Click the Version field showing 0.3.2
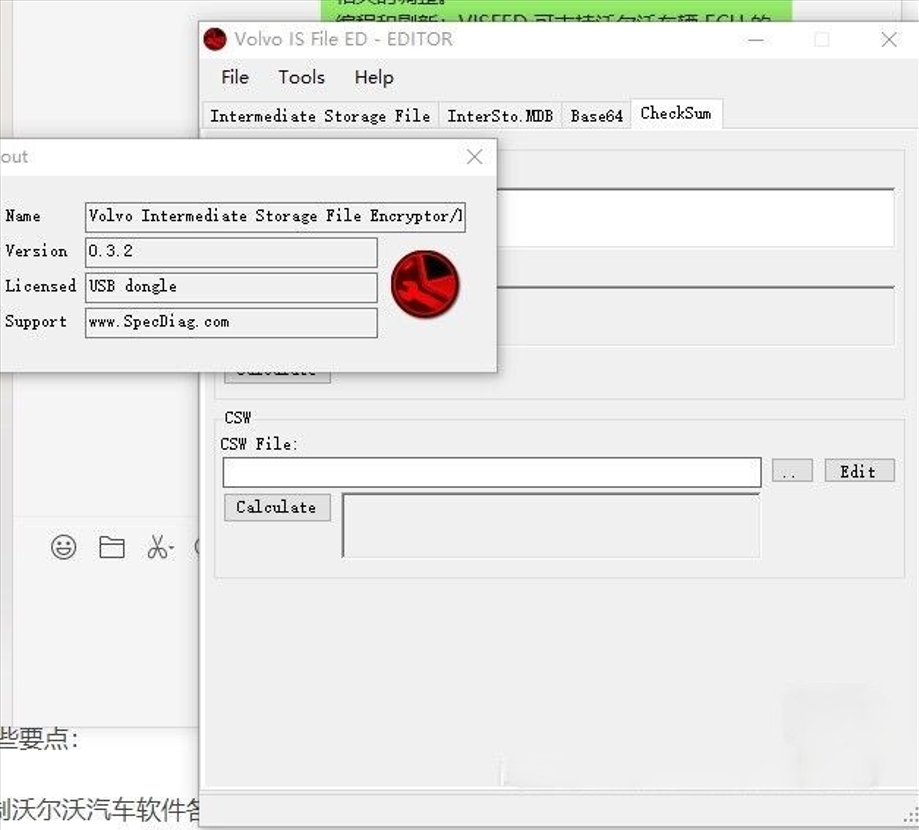The height and width of the screenshot is (830, 919). pos(231,252)
